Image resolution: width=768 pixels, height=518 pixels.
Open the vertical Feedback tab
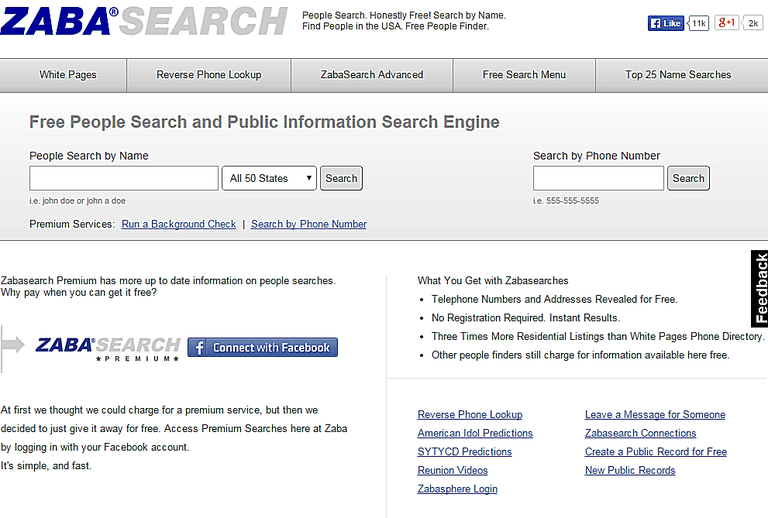click(x=760, y=289)
